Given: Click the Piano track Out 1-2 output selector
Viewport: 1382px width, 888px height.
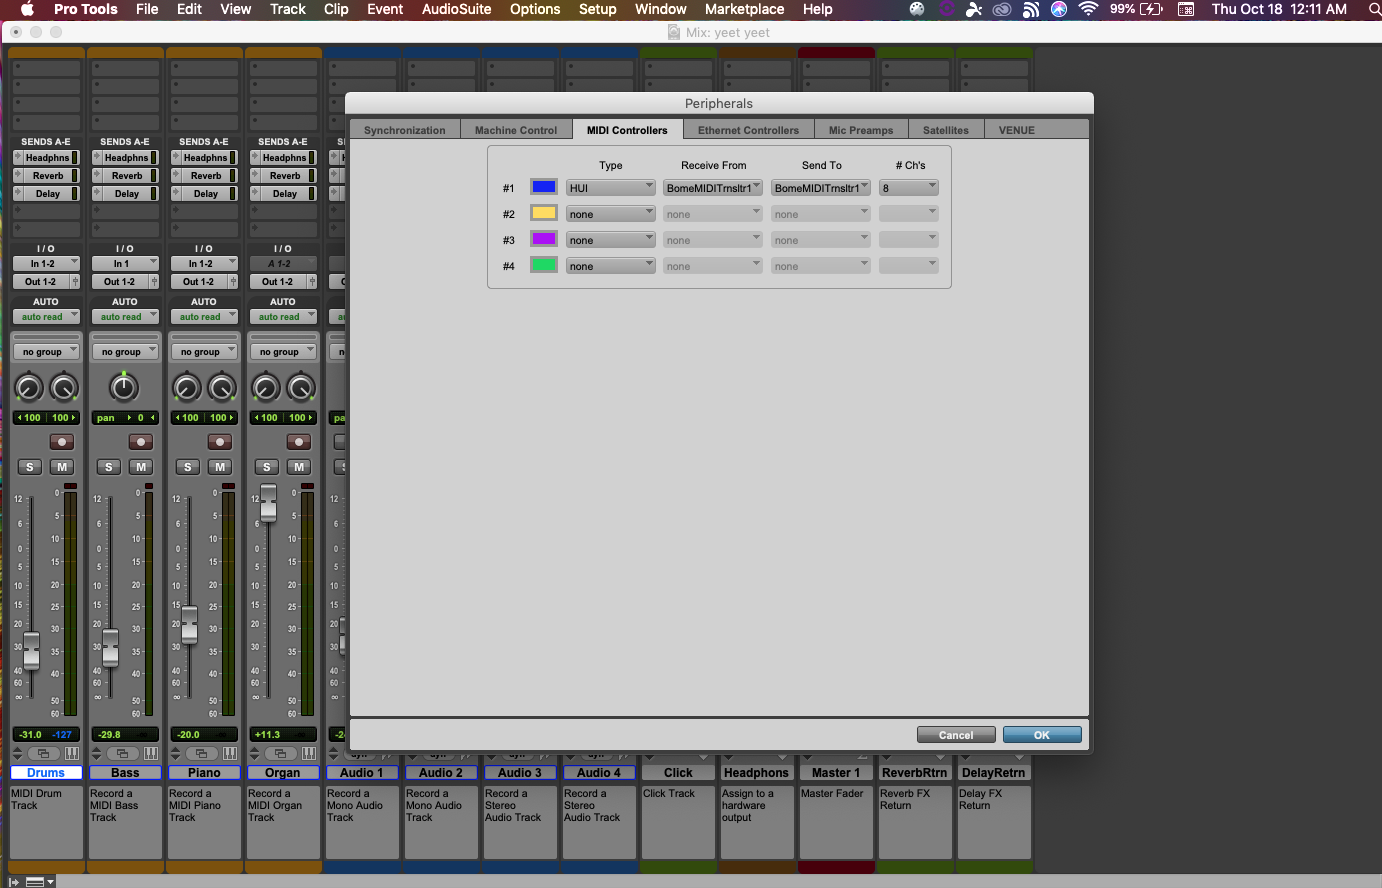Looking at the screenshot, I should pos(199,282).
